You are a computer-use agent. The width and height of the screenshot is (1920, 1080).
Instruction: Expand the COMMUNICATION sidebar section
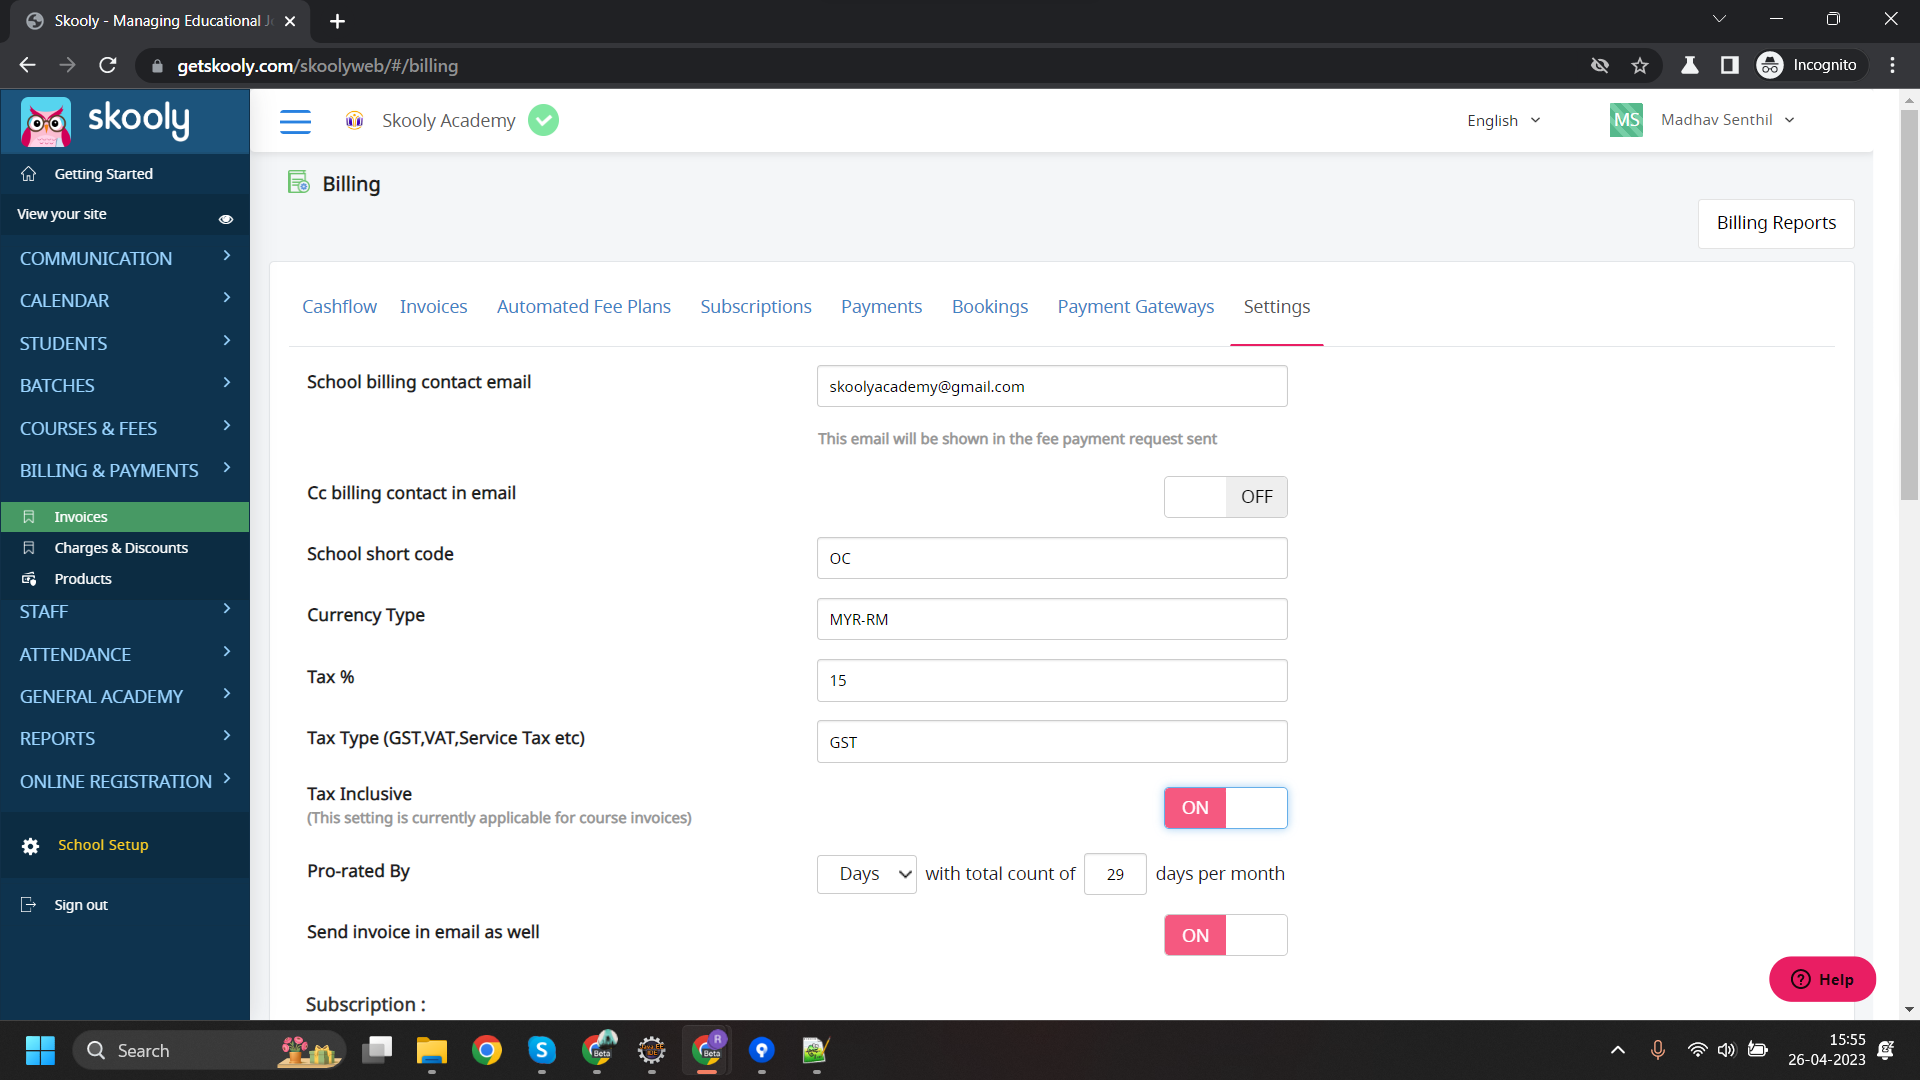125,258
